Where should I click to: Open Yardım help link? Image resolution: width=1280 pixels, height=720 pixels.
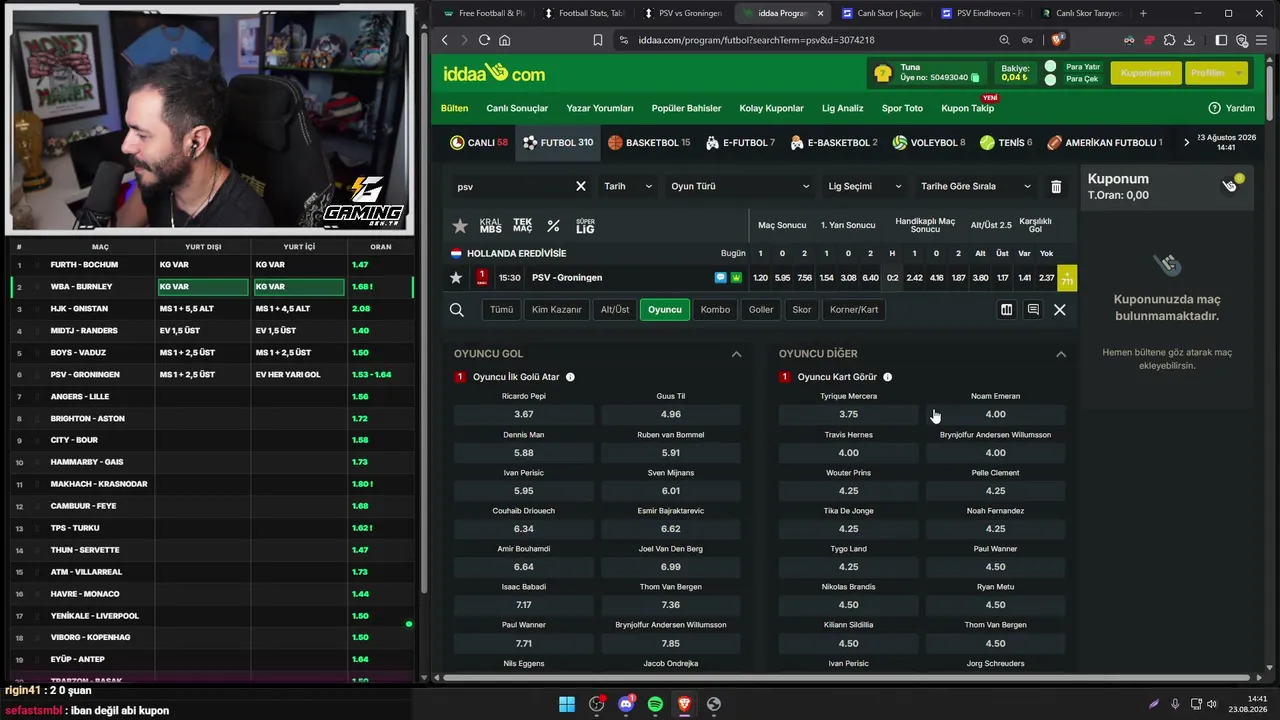[1231, 108]
